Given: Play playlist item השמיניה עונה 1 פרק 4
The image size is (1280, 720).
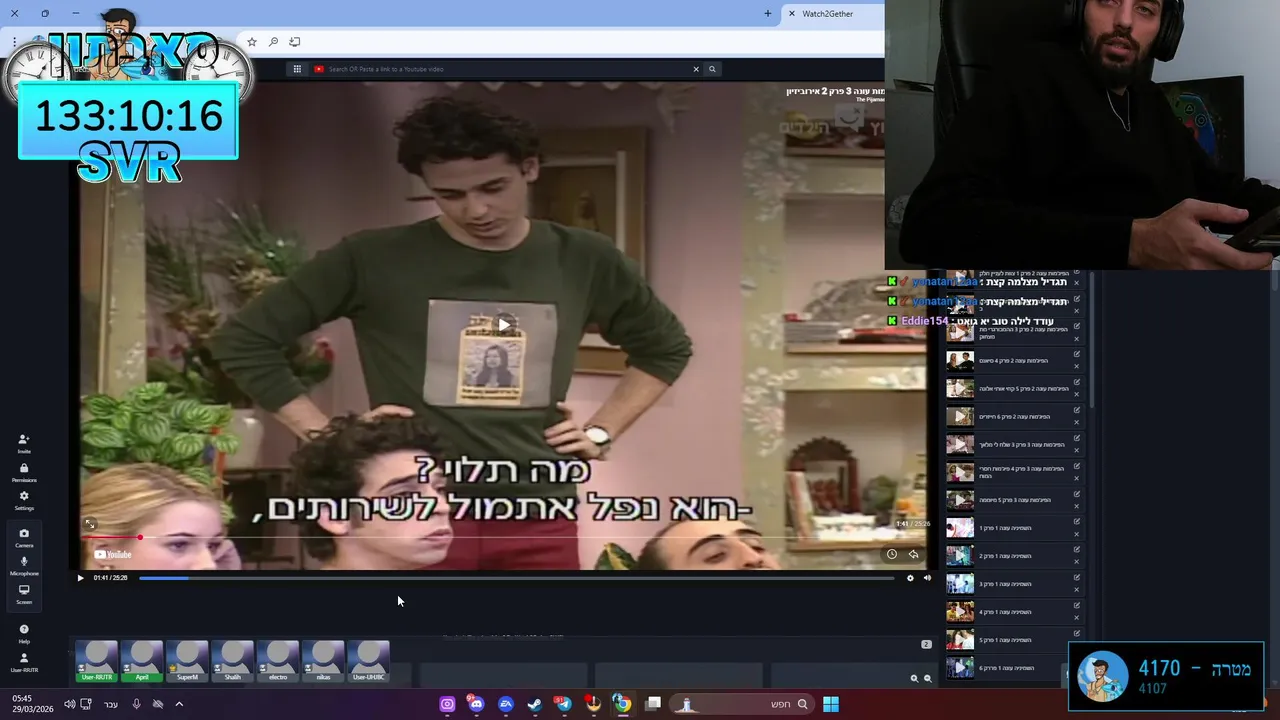Looking at the screenshot, I should 960,612.
